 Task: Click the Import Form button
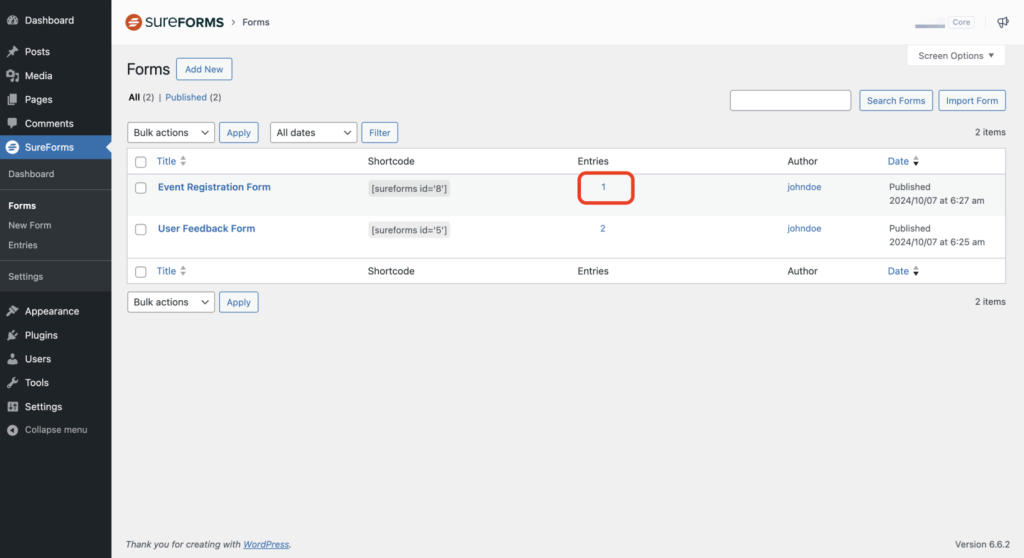tap(972, 100)
